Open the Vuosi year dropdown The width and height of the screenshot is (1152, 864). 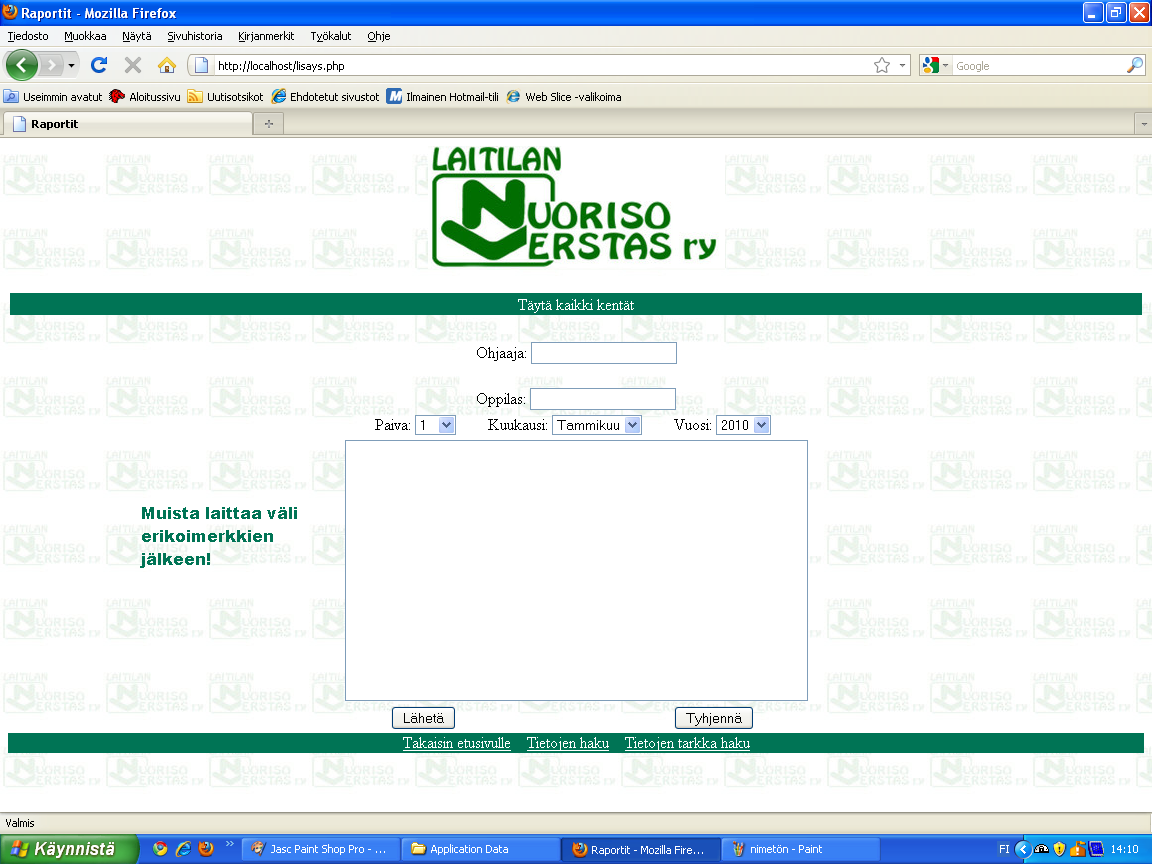pyautogui.click(x=743, y=425)
